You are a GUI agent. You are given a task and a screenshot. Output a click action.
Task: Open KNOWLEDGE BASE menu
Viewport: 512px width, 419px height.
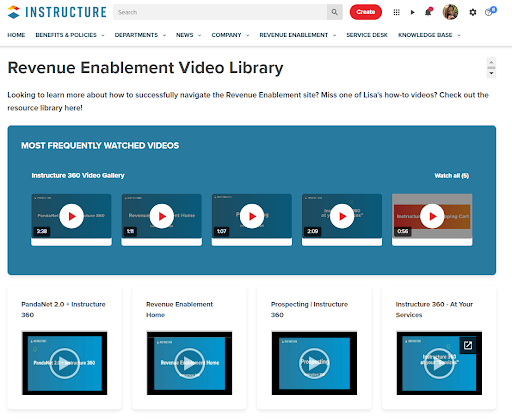click(425, 35)
